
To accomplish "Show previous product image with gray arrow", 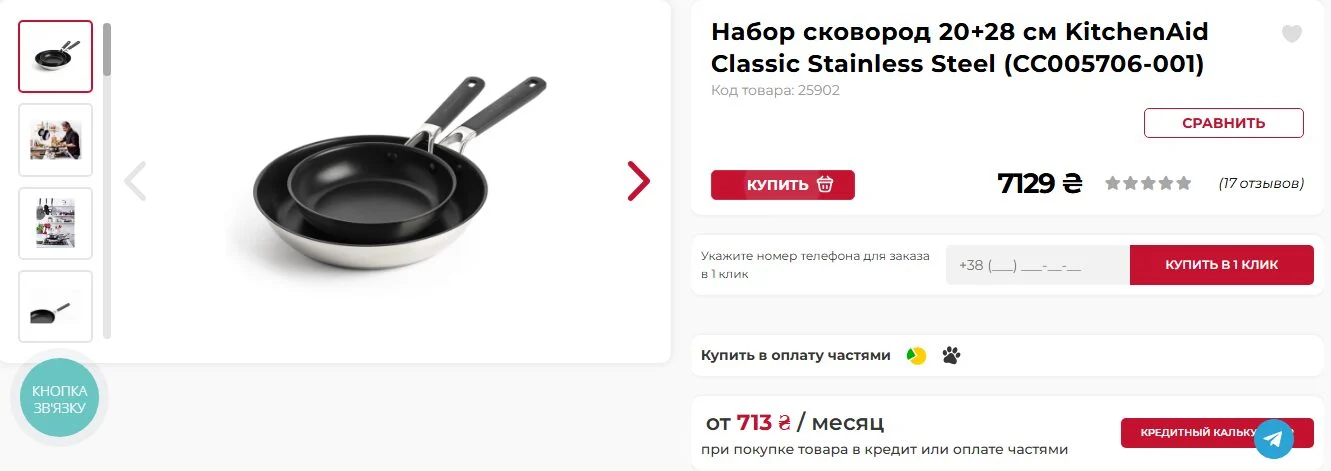I will point(135,181).
